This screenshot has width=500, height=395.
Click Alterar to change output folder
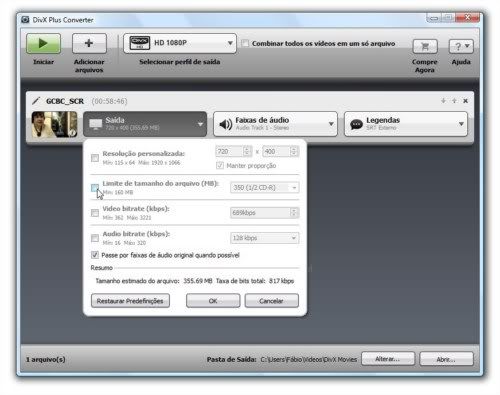388,359
